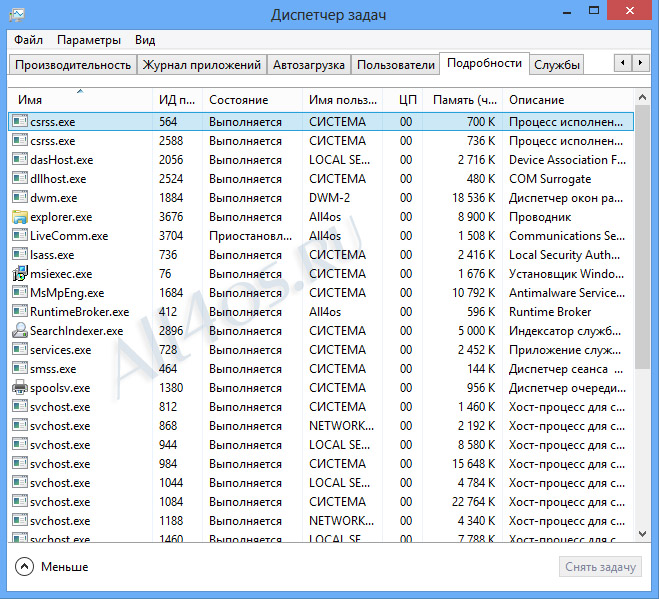Click the COM Surrogate description
This screenshot has height=599, width=659.
[550, 179]
